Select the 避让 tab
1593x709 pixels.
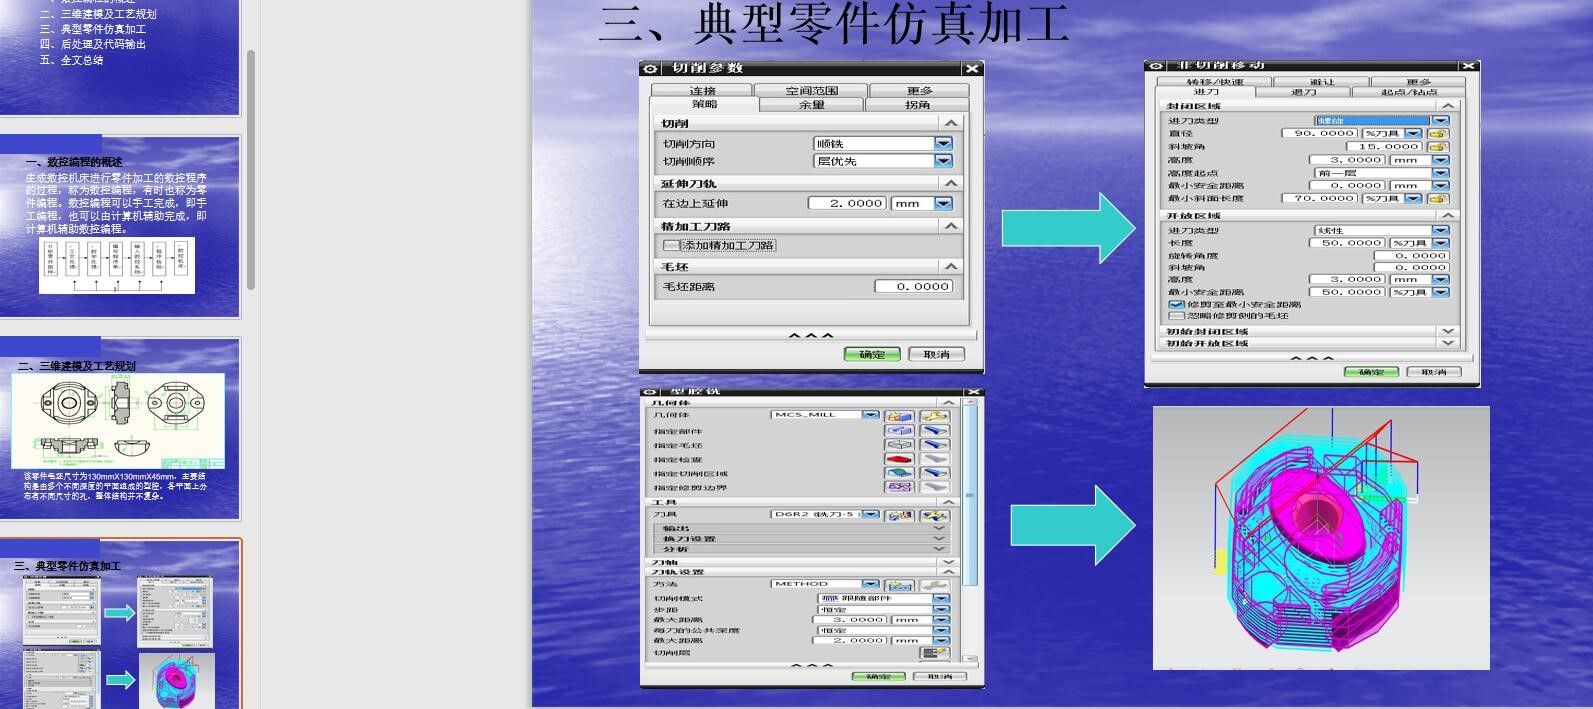1321,81
